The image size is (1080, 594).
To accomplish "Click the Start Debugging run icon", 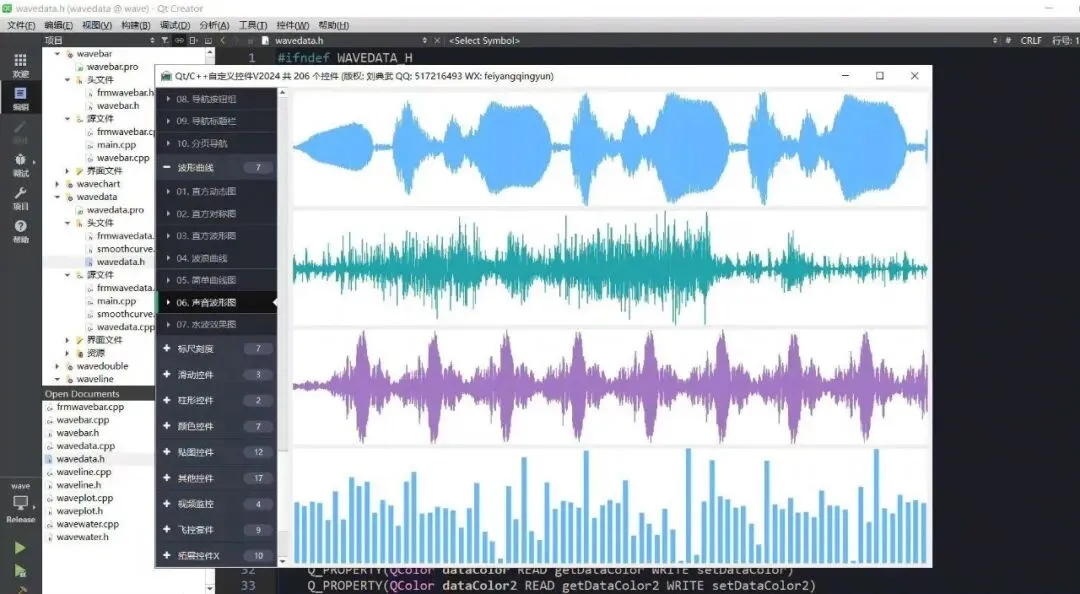I will [20, 571].
